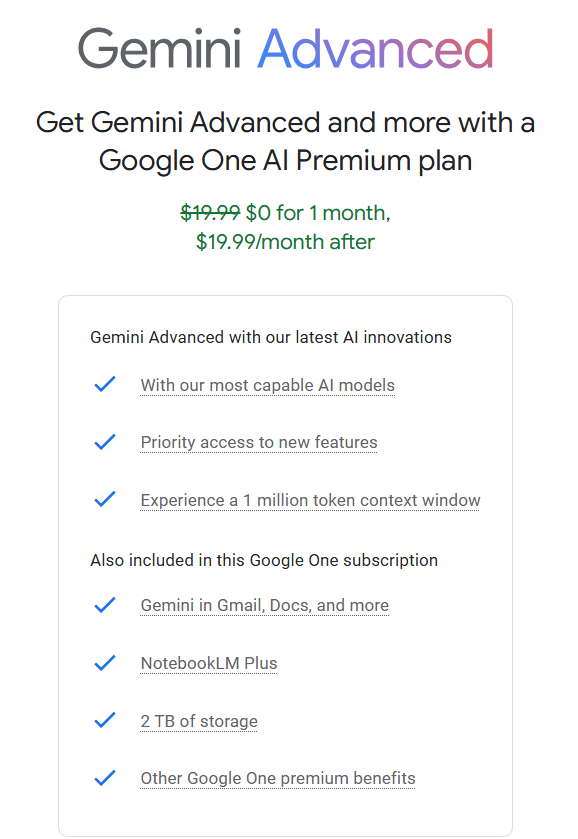Click the Also included in this subscription header
578x839 pixels.
[264, 560]
